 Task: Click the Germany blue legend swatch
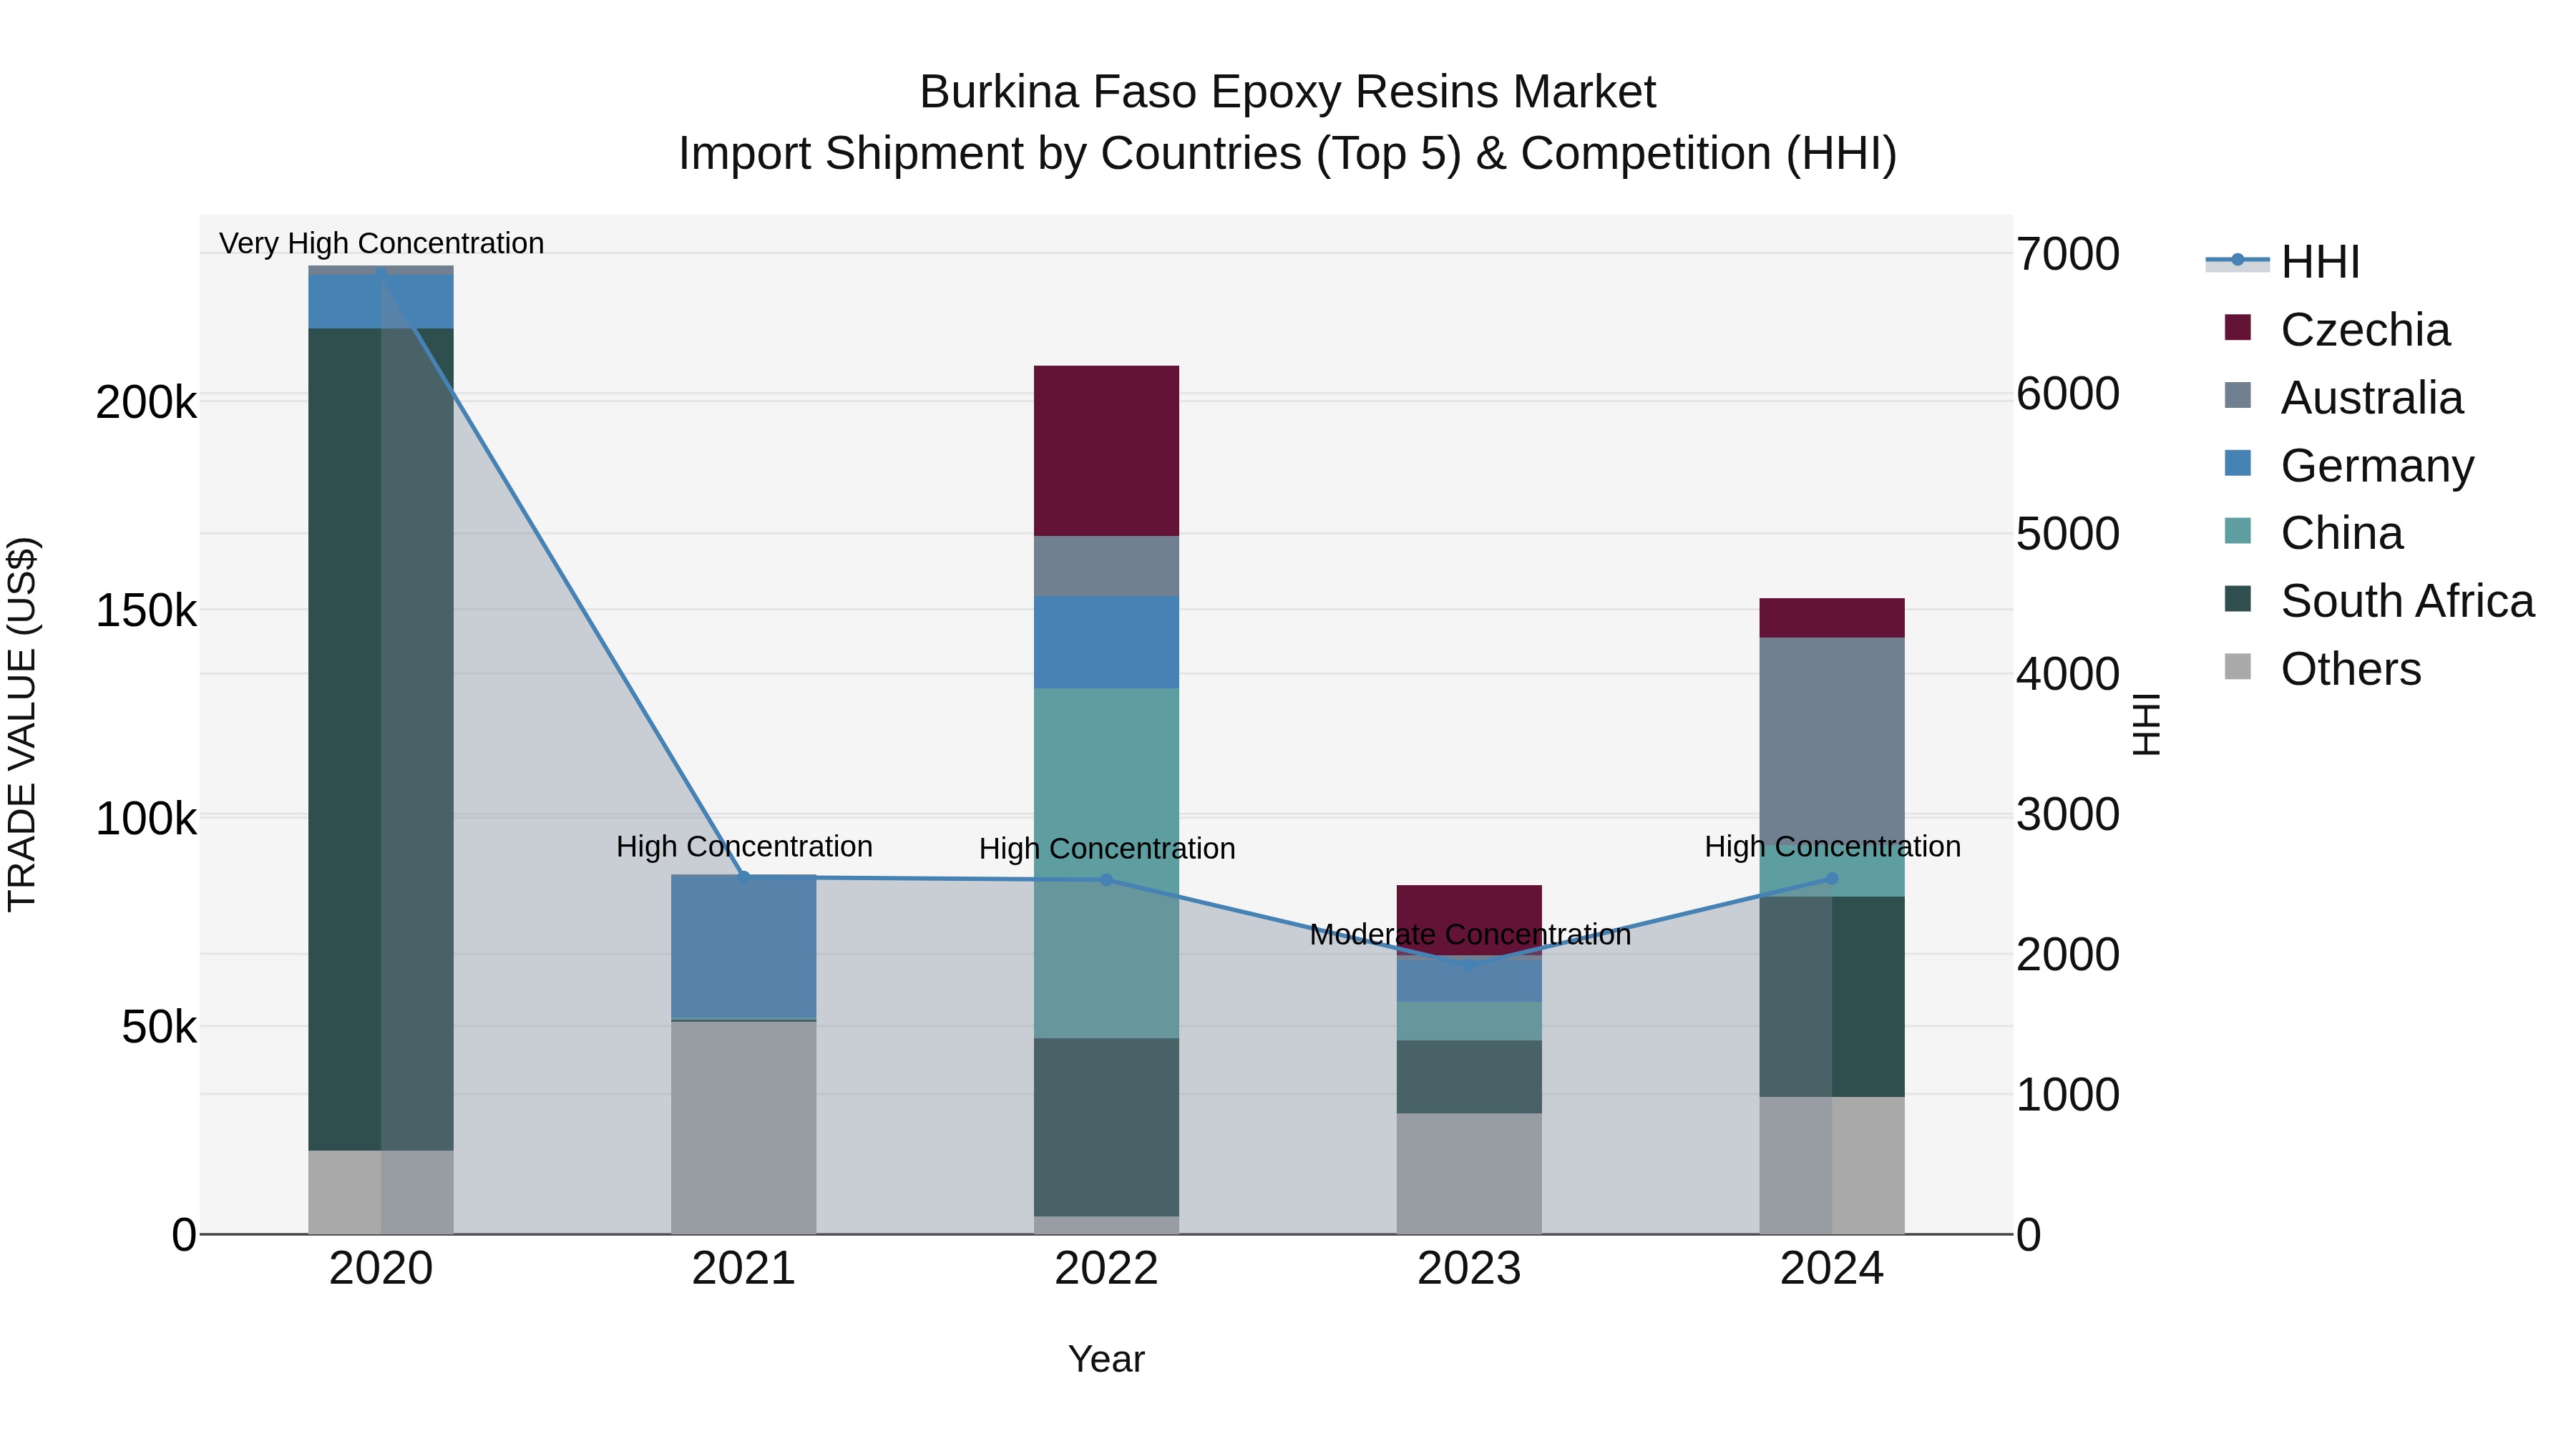tap(2238, 464)
